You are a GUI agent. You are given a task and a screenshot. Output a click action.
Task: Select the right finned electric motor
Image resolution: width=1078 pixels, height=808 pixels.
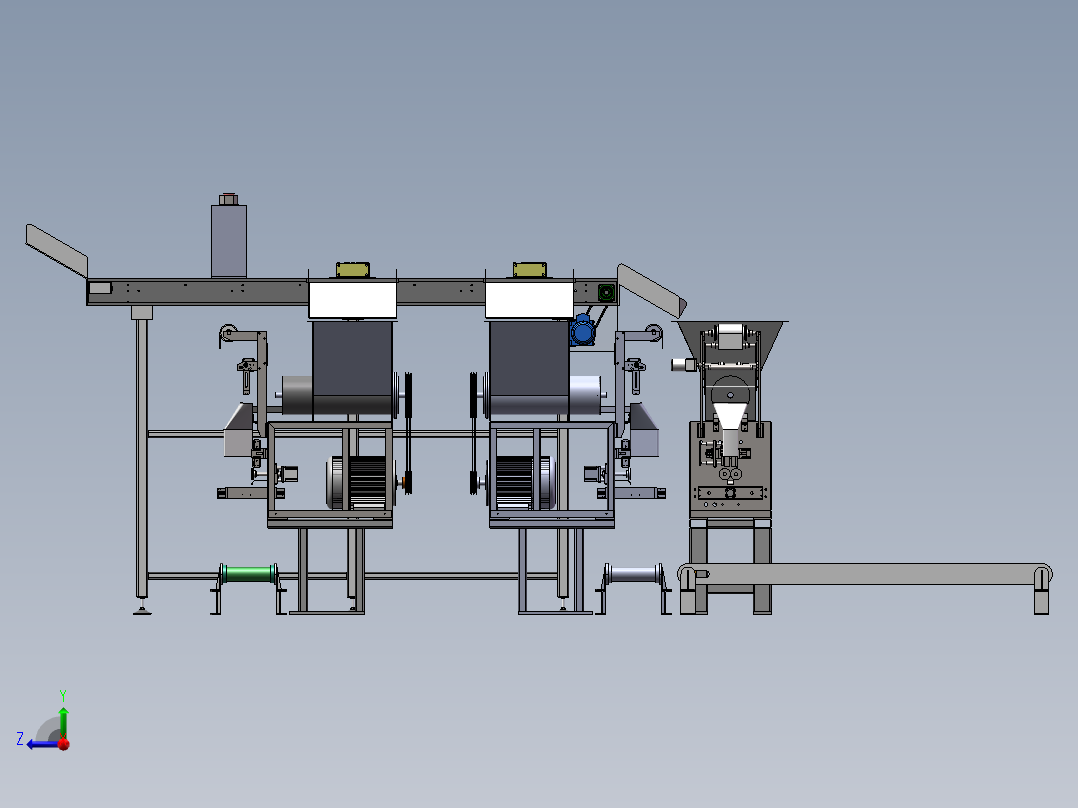(523, 482)
